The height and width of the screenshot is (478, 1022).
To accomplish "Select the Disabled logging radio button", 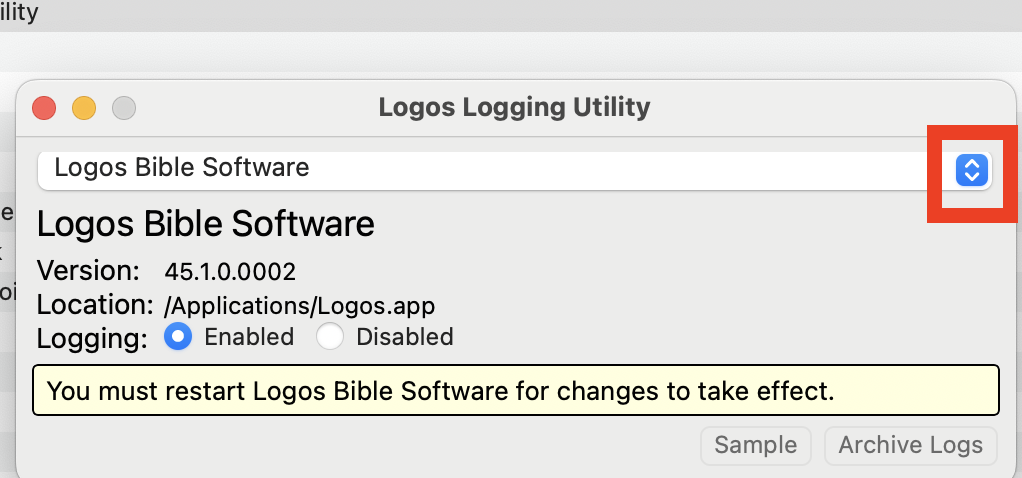I will [x=330, y=337].
